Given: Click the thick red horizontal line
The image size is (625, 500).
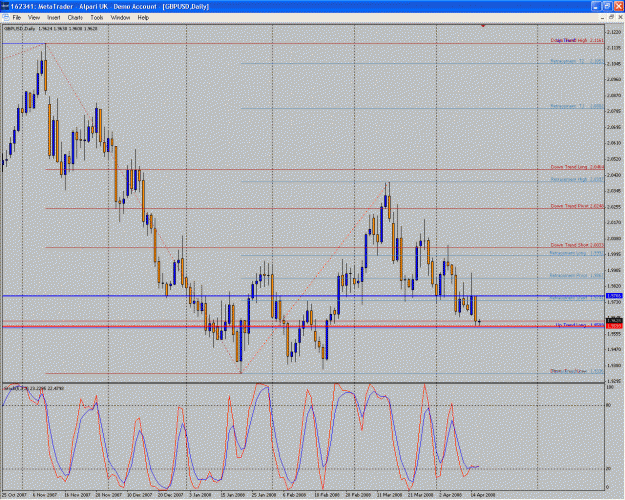Looking at the screenshot, I should [x=304, y=327].
